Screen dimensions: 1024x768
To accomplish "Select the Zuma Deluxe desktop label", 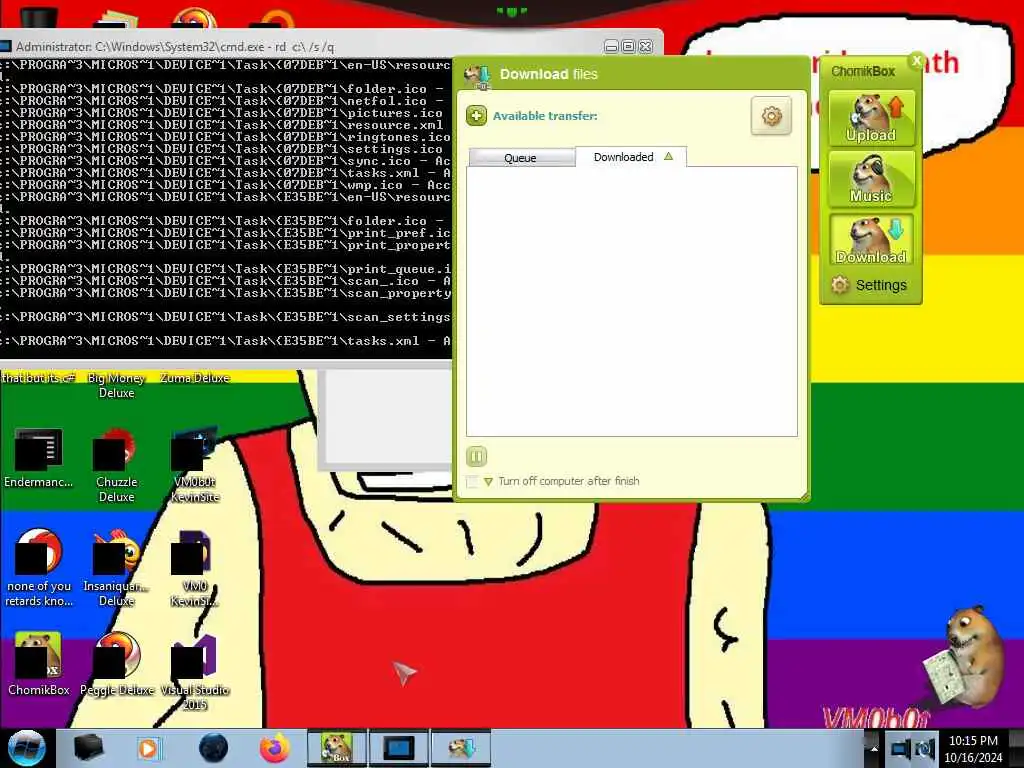I will 195,378.
